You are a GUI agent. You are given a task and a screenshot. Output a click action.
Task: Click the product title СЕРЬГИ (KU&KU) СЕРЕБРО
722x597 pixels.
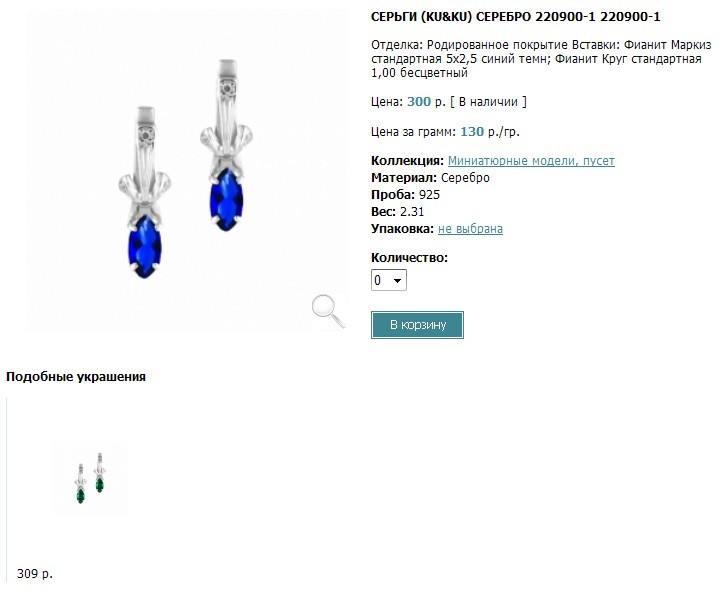(x=451, y=17)
